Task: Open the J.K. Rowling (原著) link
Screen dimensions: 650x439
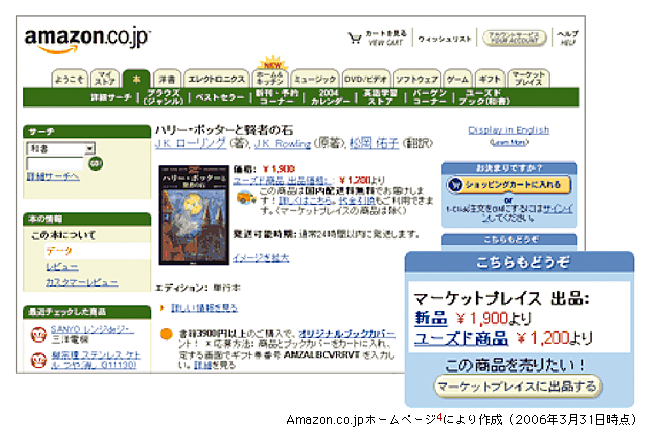Action: click(x=282, y=143)
